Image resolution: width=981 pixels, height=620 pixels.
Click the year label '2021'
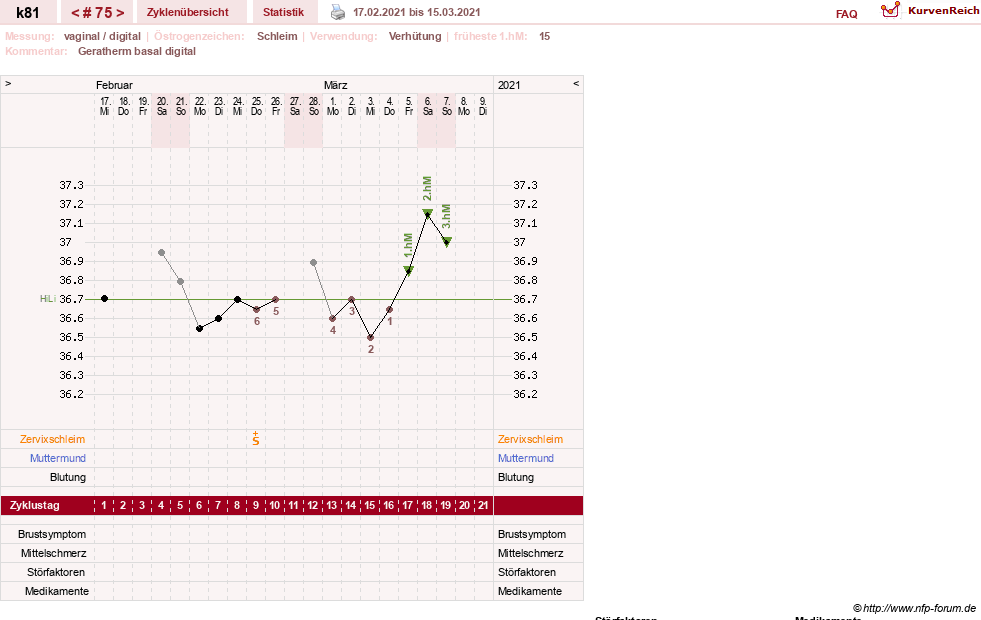[509, 85]
